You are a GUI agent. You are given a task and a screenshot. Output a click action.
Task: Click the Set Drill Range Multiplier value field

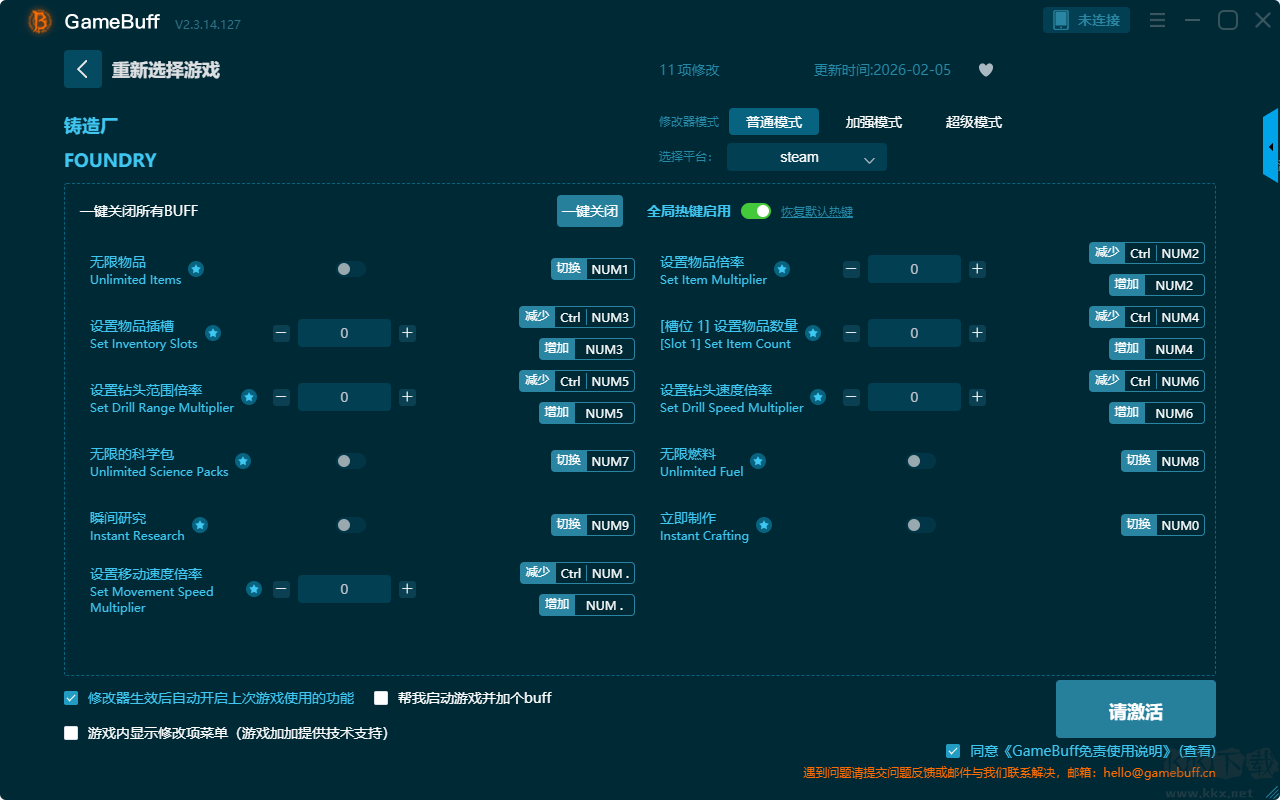[344, 397]
